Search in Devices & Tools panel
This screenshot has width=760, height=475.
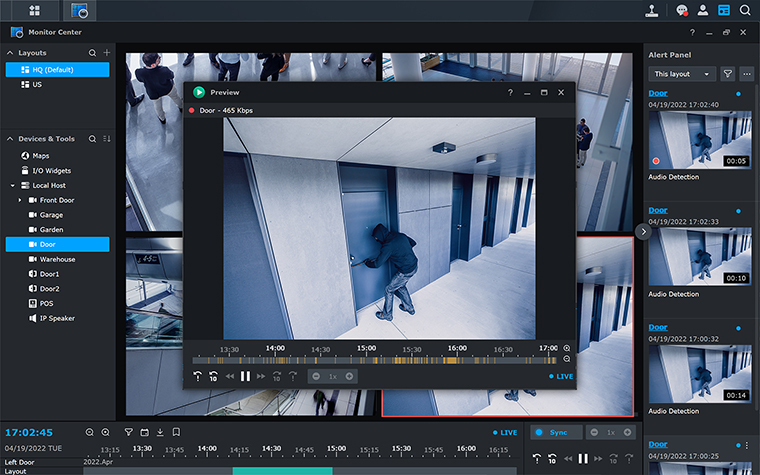pos(92,139)
